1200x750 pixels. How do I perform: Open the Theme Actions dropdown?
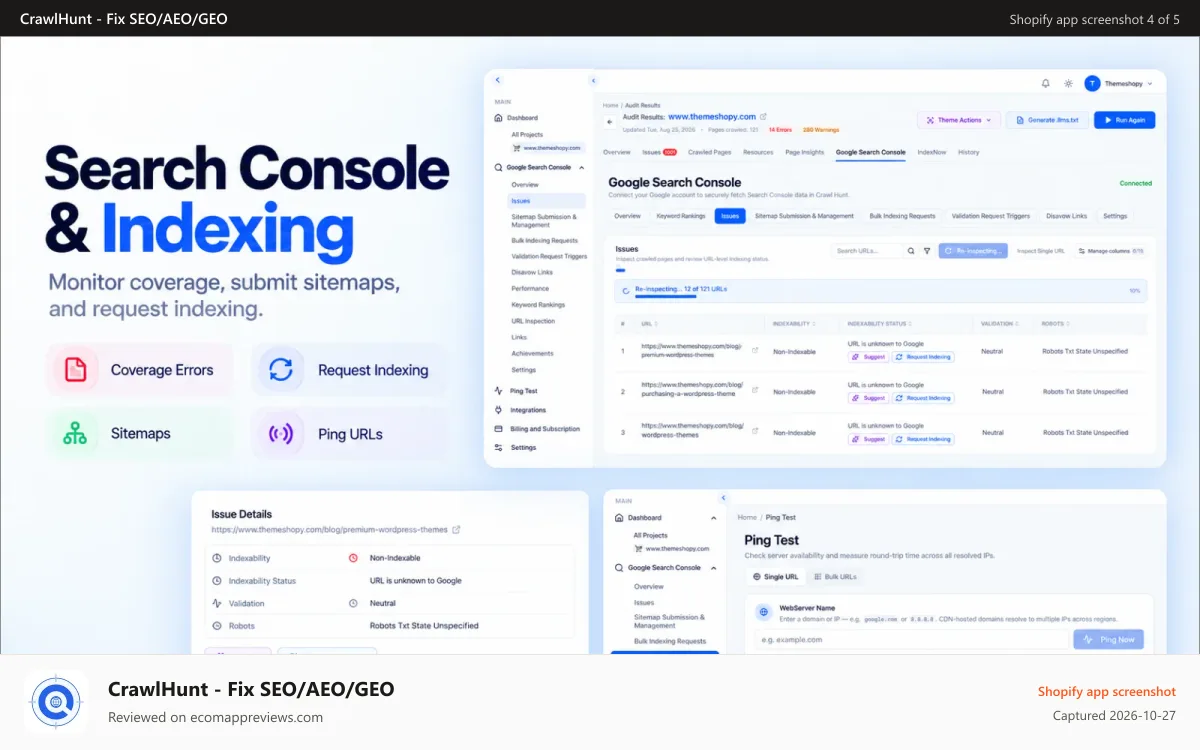pos(959,120)
